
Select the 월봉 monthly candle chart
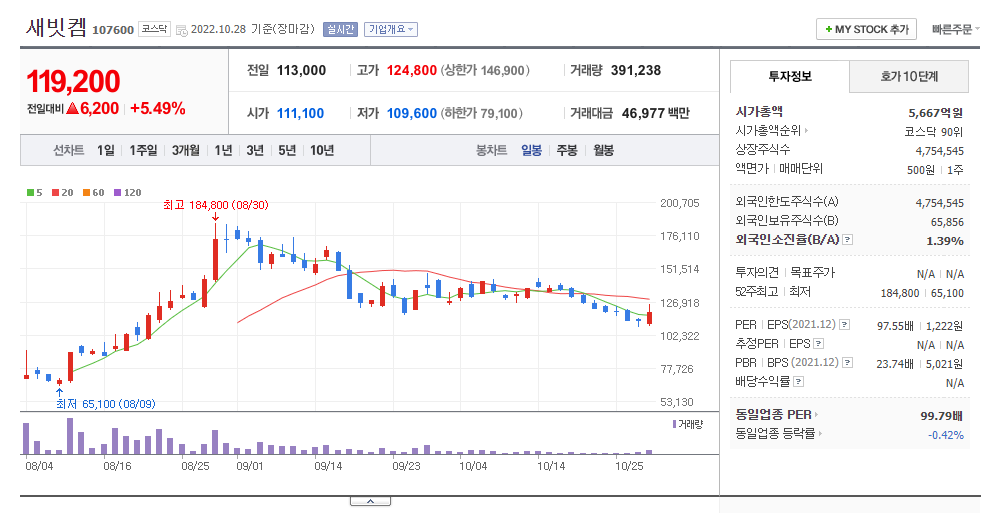603,150
